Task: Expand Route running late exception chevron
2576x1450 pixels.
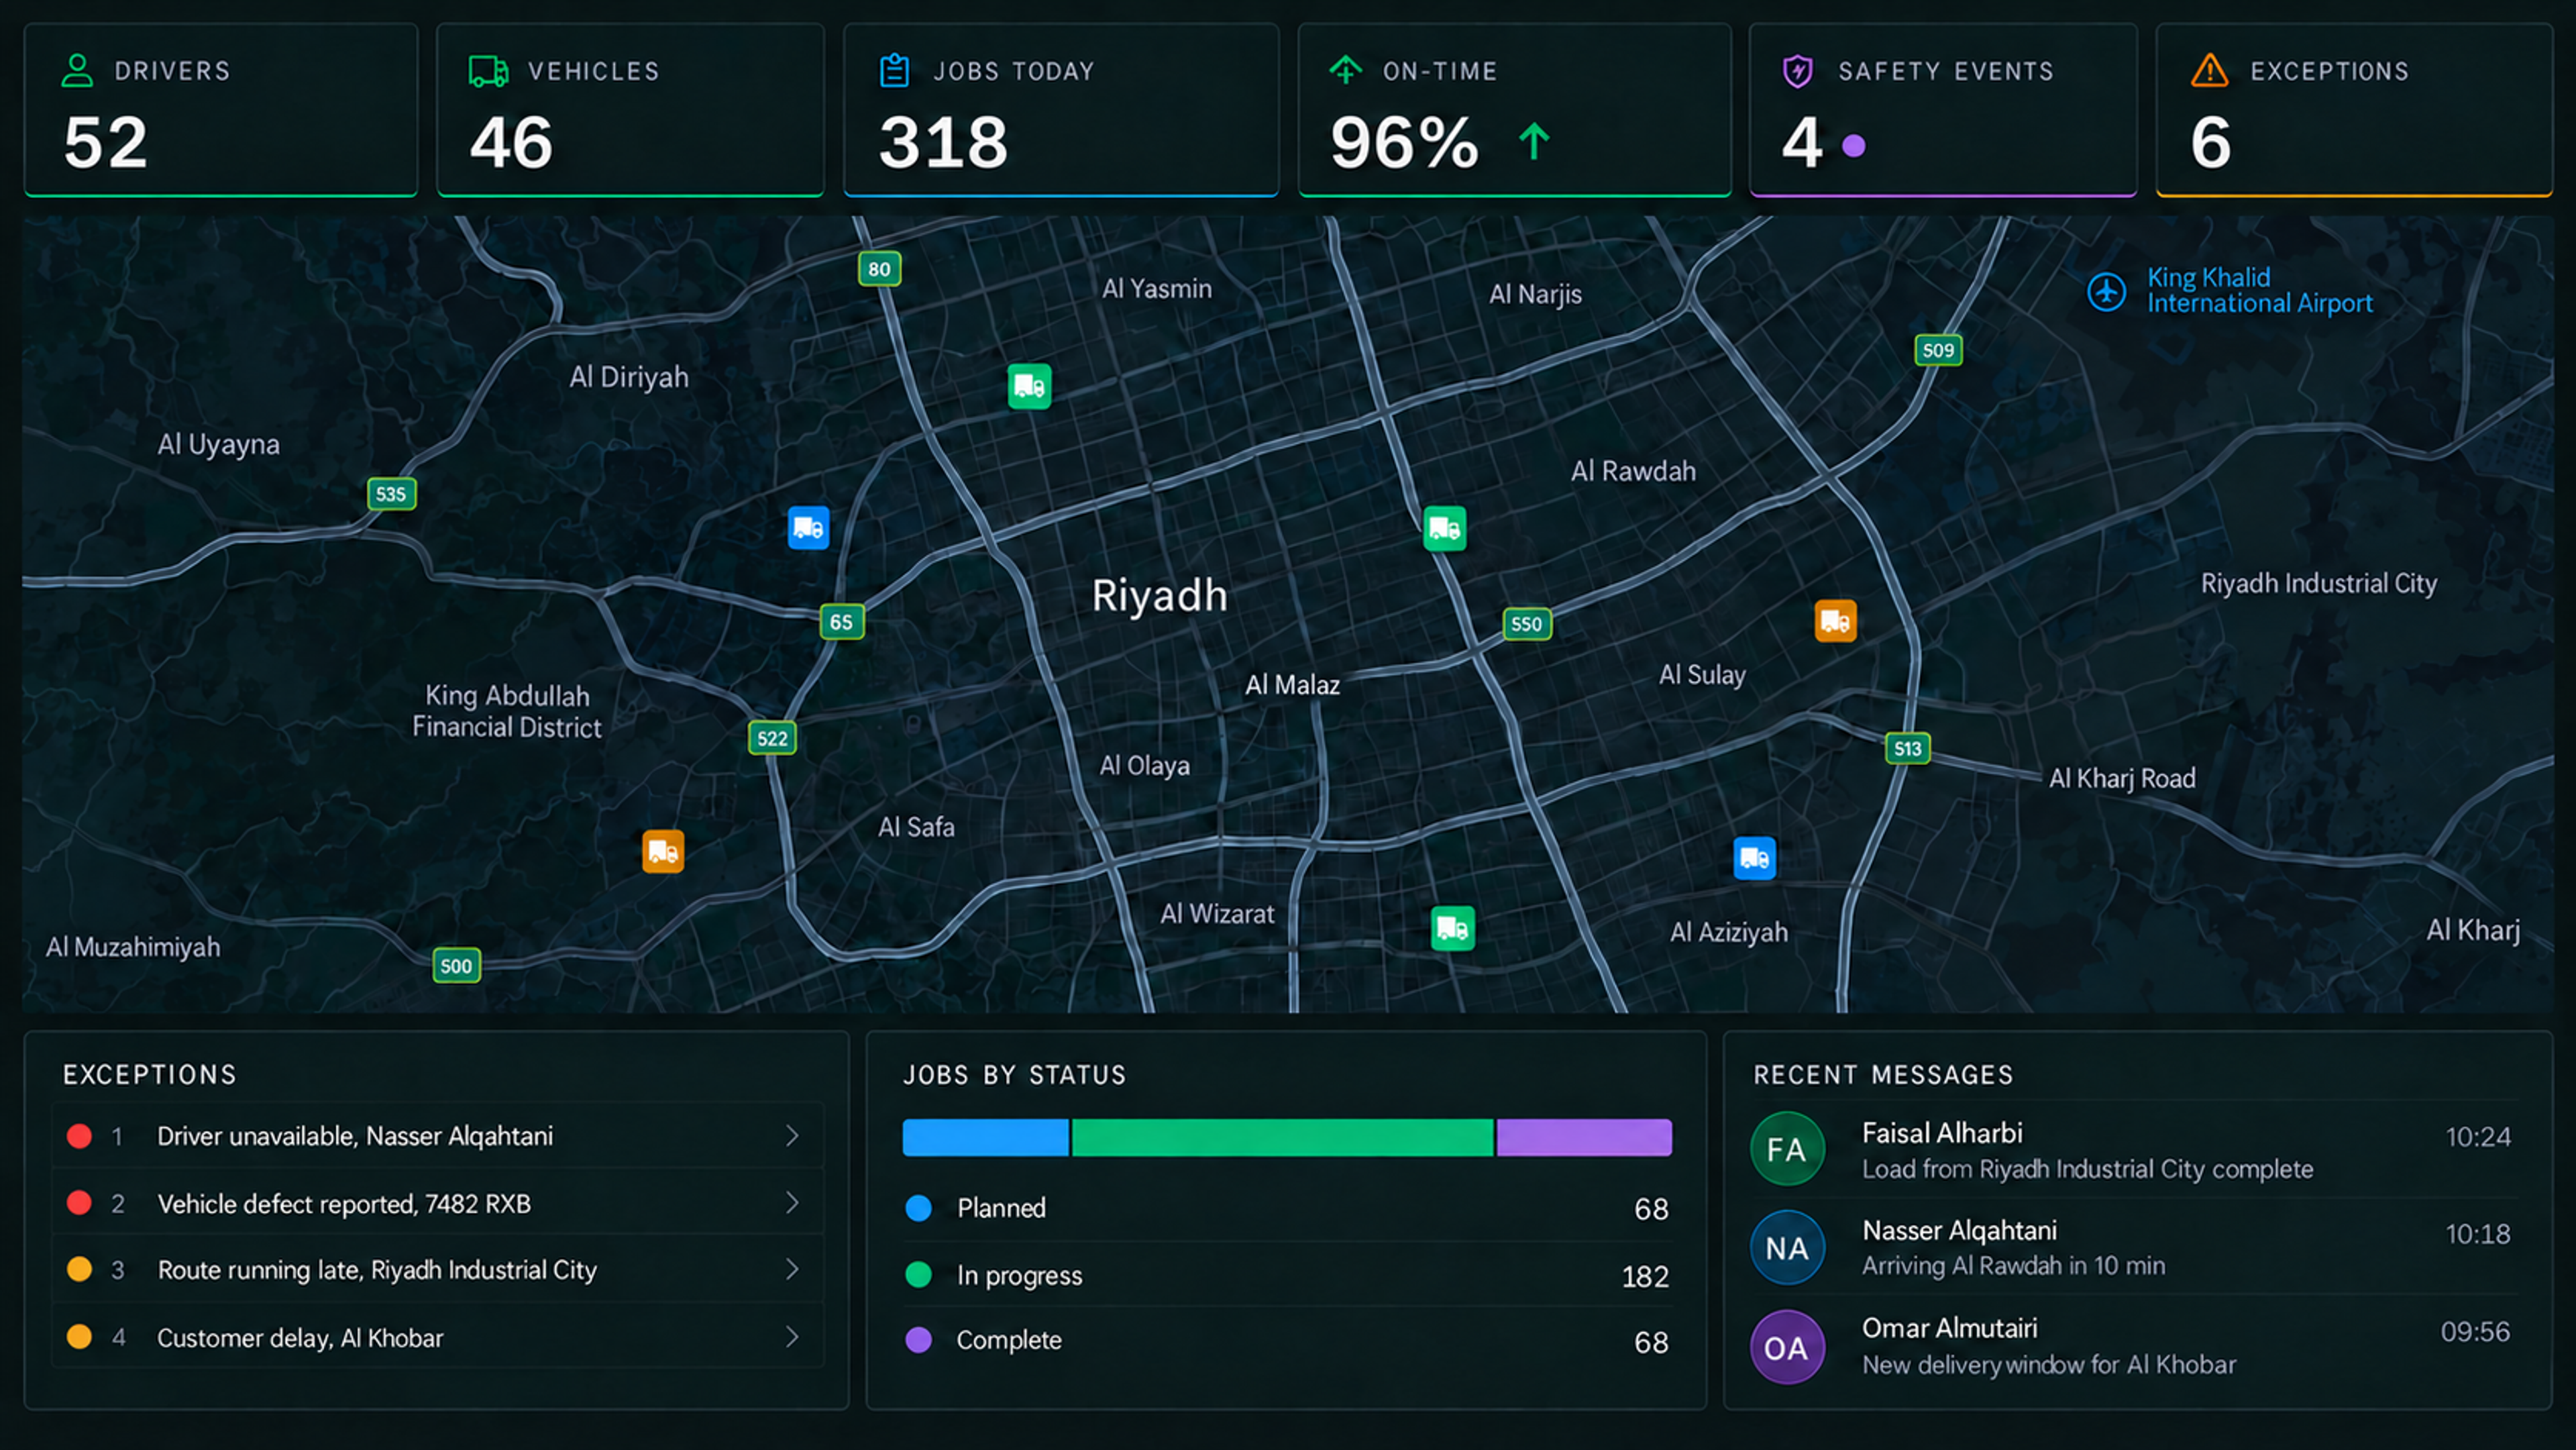Action: [x=792, y=1269]
